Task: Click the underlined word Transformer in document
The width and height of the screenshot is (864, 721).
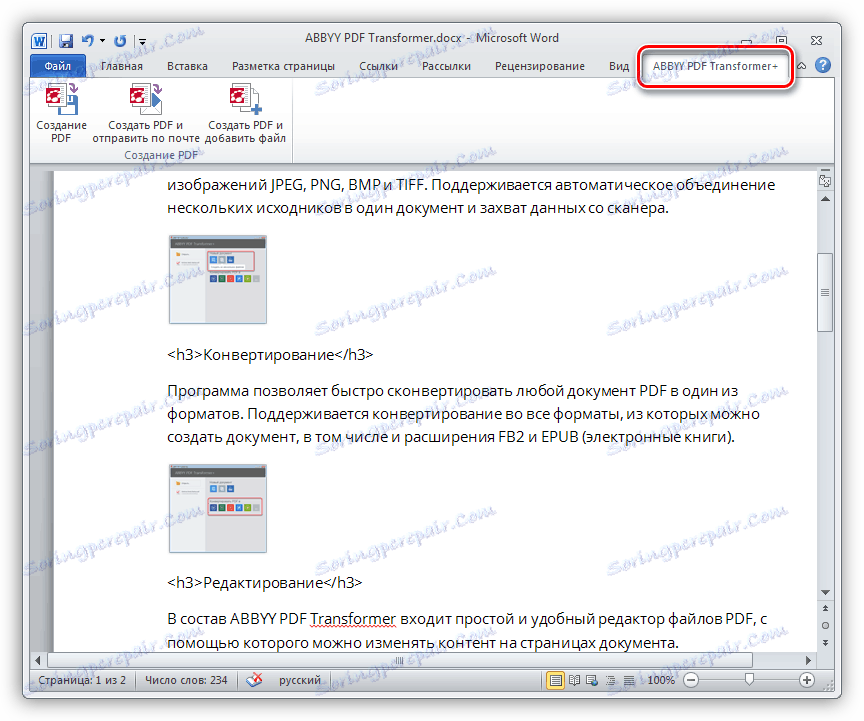Action: [x=353, y=619]
